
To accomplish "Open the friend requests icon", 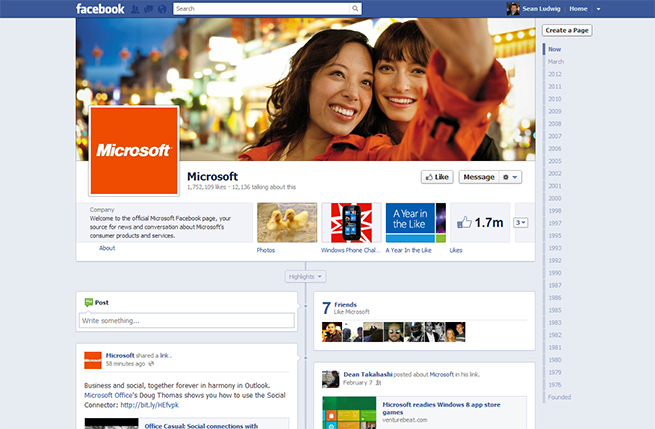I will pos(135,9).
